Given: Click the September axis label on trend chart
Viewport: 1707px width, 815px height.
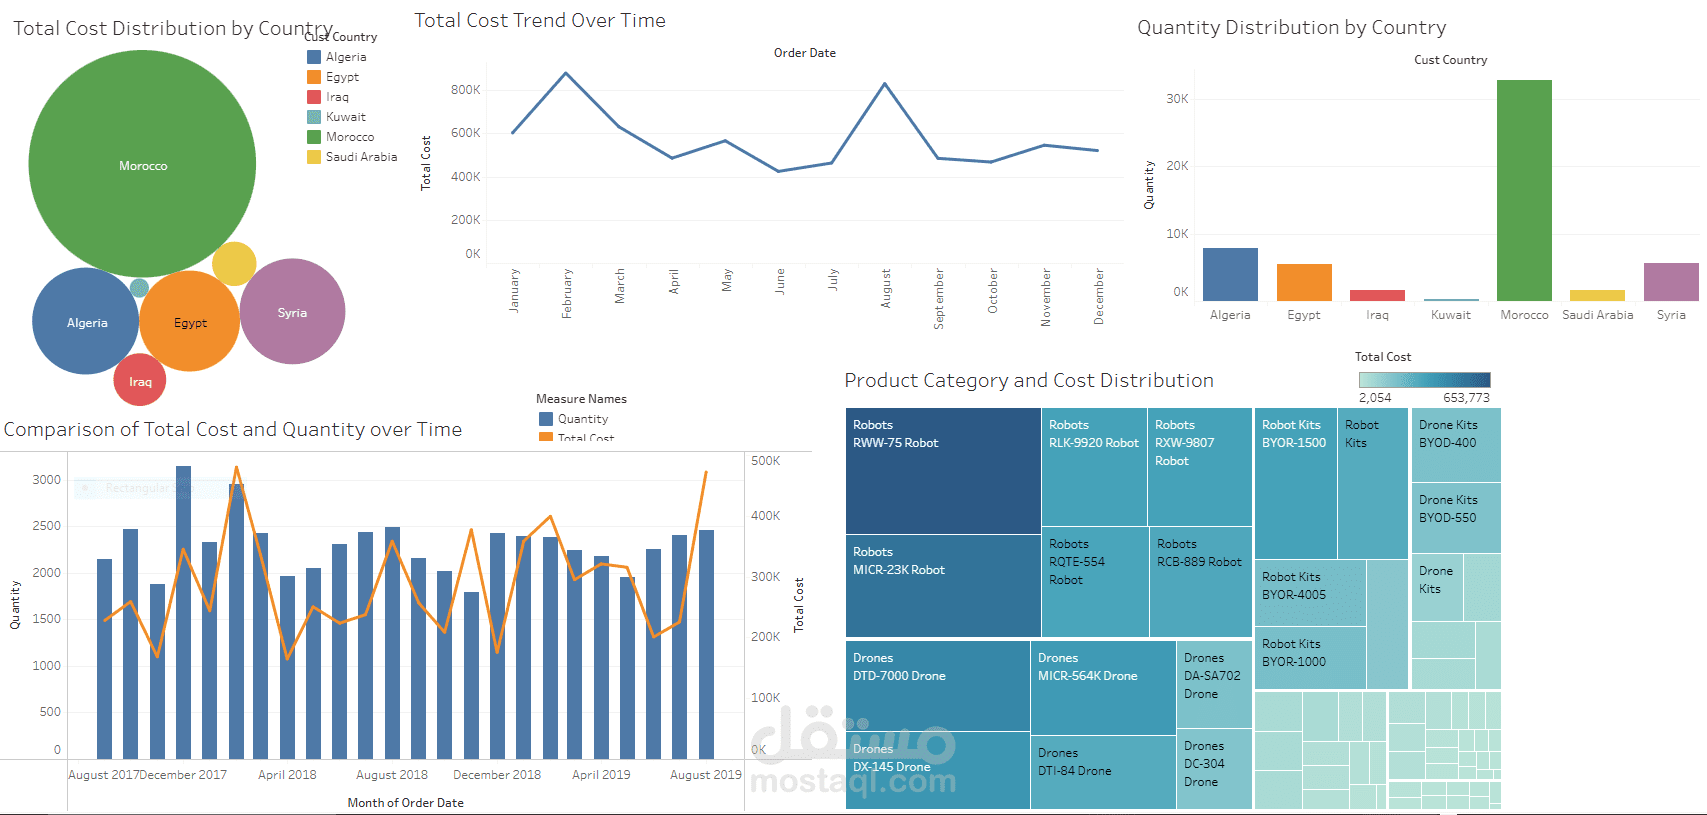Looking at the screenshot, I should click(x=938, y=298).
